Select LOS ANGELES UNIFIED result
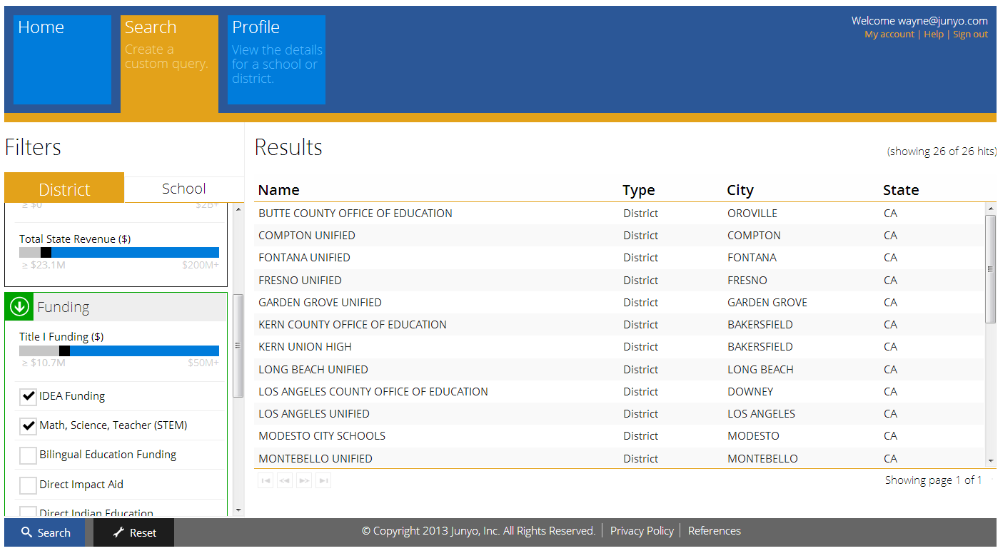 (x=619, y=414)
